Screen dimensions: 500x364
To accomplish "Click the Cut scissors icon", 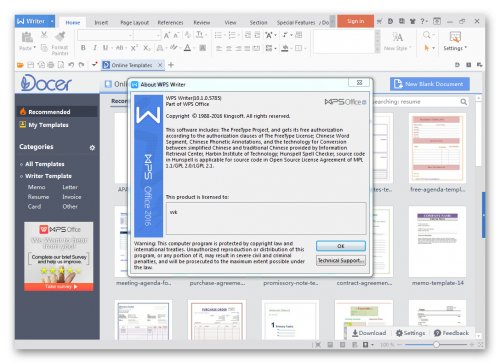I will click(x=44, y=35).
